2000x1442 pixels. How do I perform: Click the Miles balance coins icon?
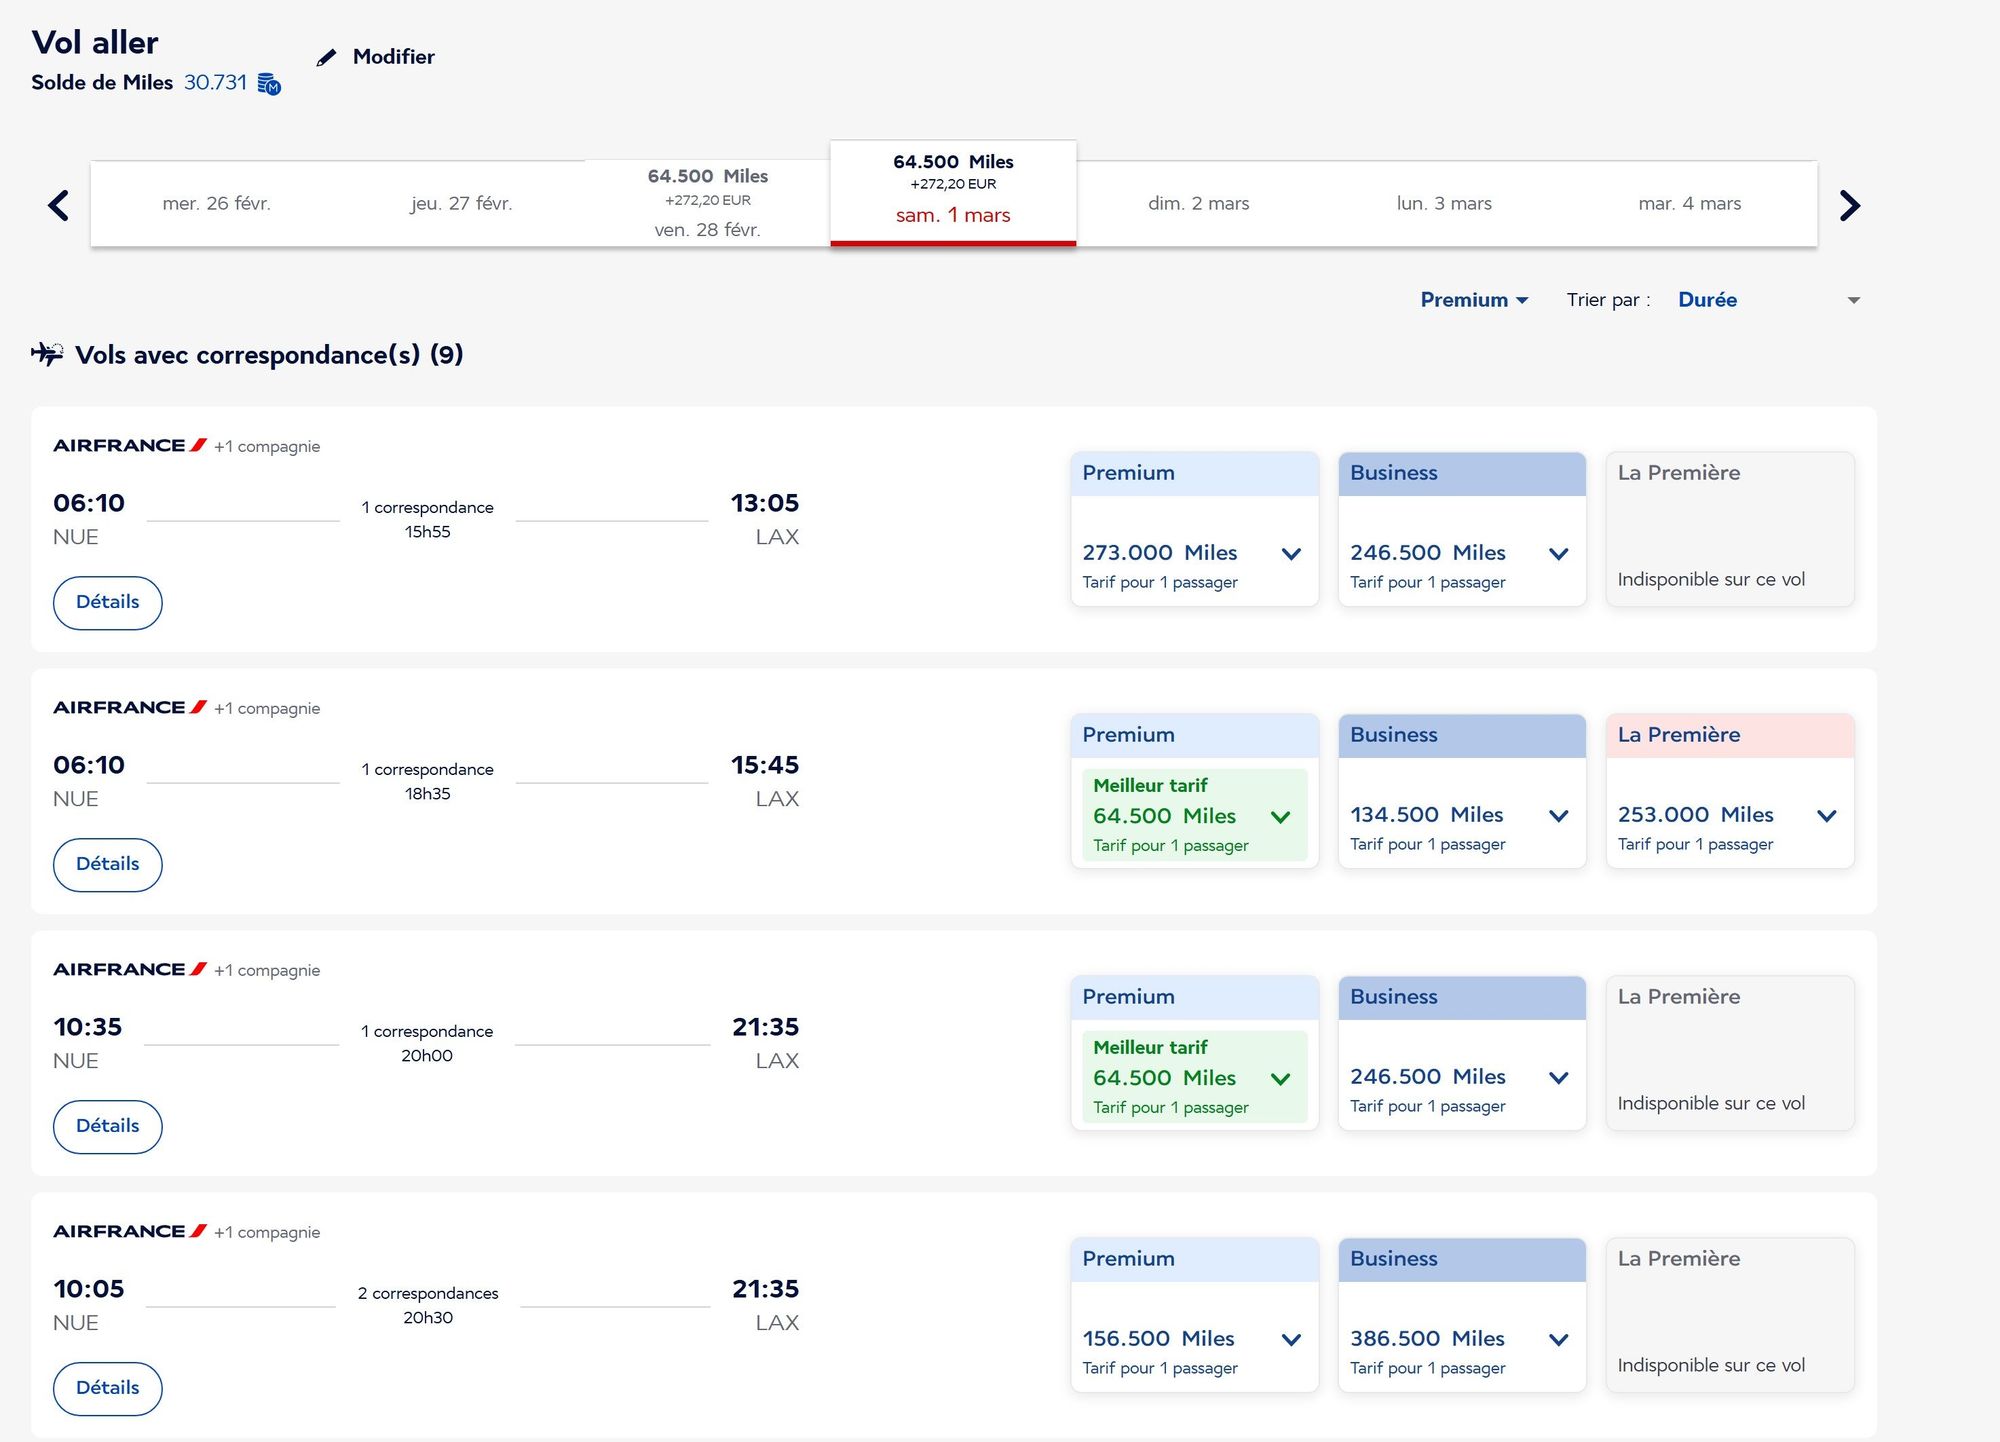[269, 84]
